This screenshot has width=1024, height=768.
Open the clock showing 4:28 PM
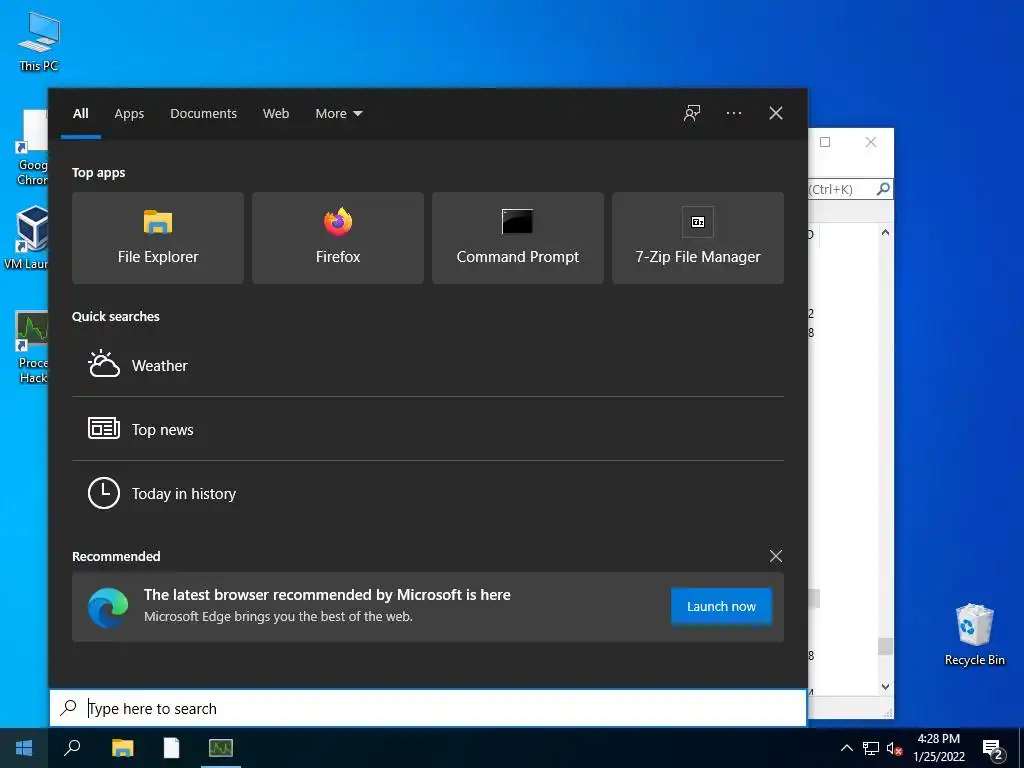[x=938, y=748]
